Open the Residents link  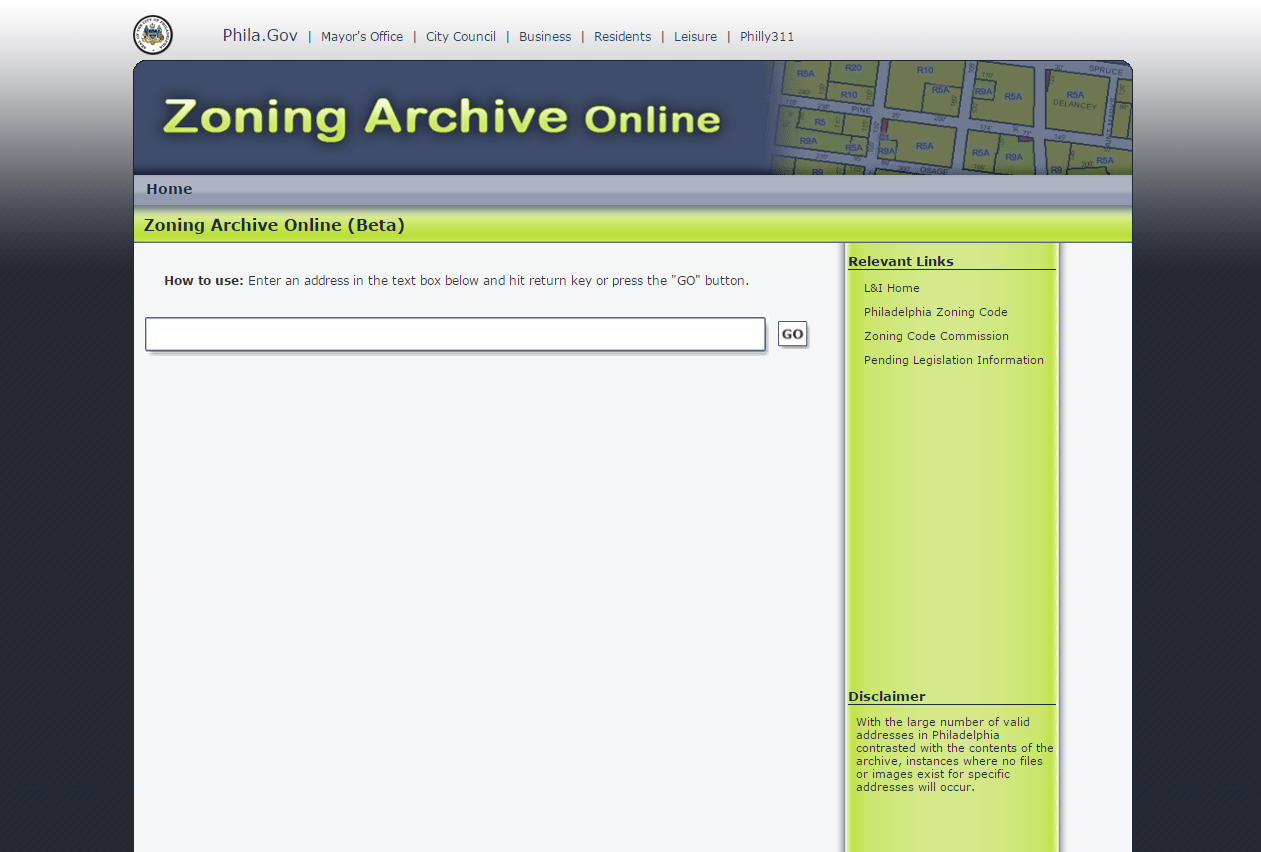tap(622, 37)
